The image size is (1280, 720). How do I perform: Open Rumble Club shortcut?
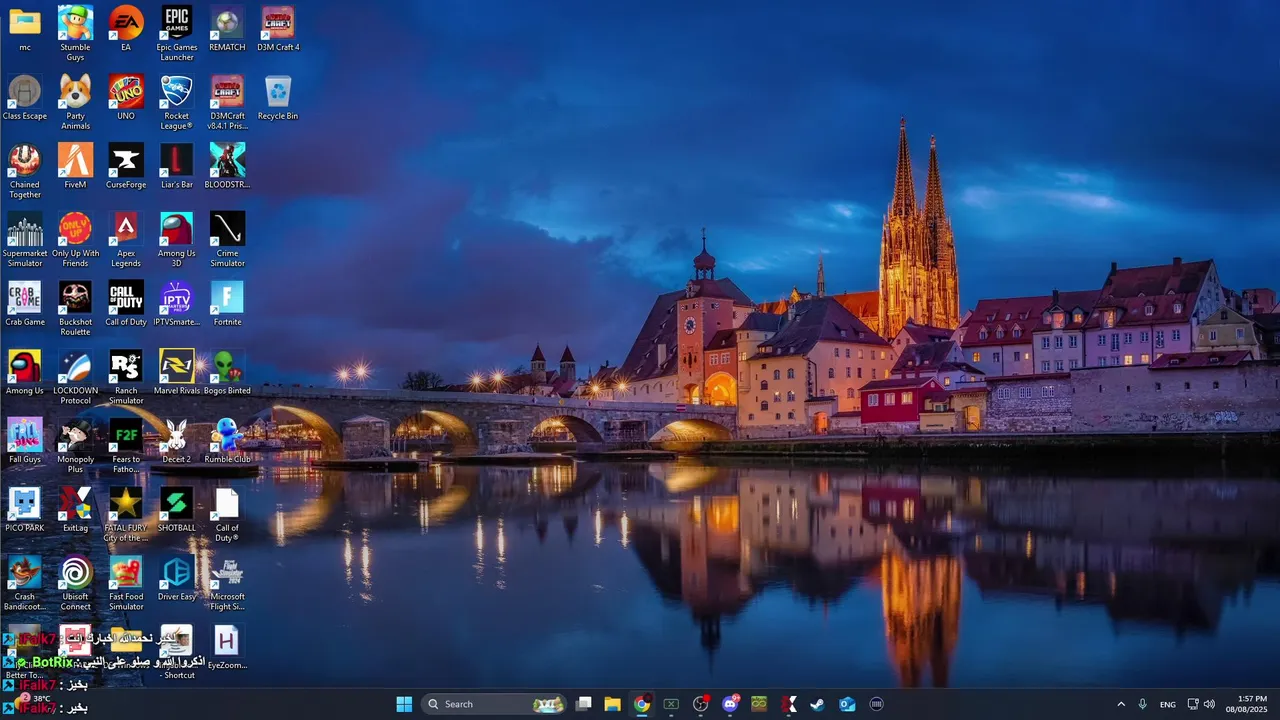[227, 442]
